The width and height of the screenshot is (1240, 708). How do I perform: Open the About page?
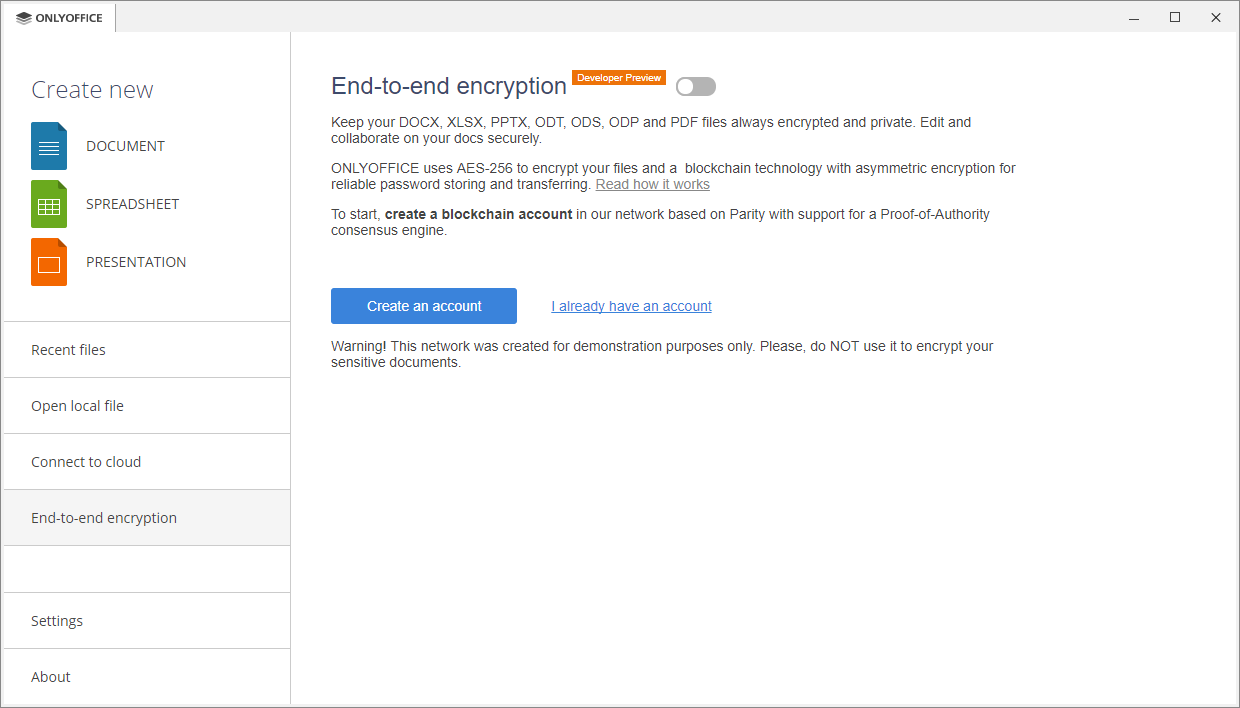click(x=51, y=677)
